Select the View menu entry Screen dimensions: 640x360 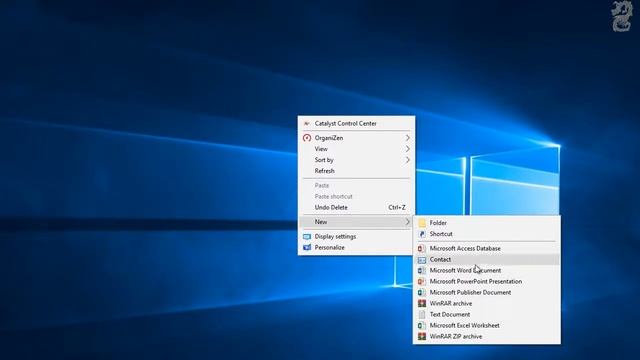click(x=356, y=149)
